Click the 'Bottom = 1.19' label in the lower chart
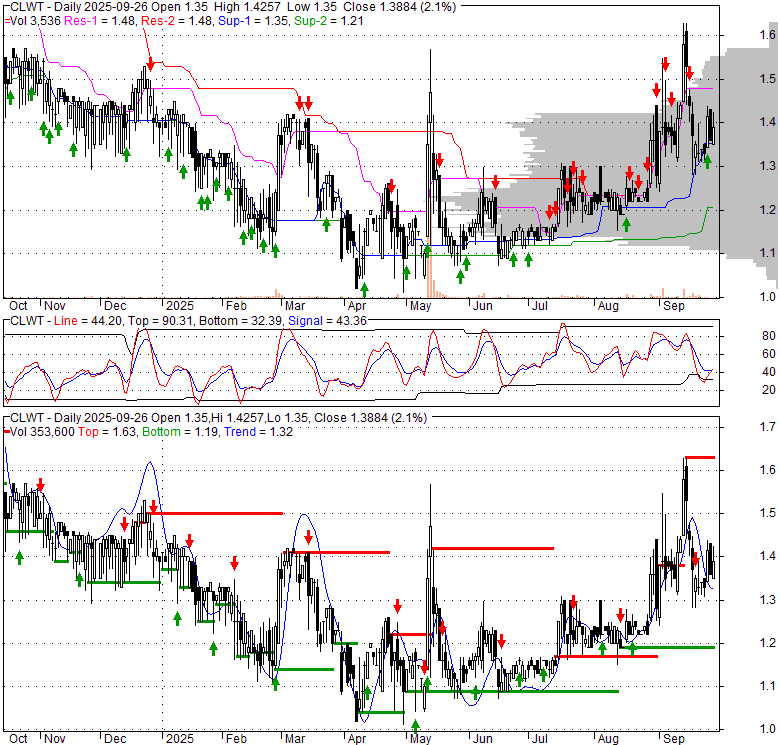 click(180, 432)
